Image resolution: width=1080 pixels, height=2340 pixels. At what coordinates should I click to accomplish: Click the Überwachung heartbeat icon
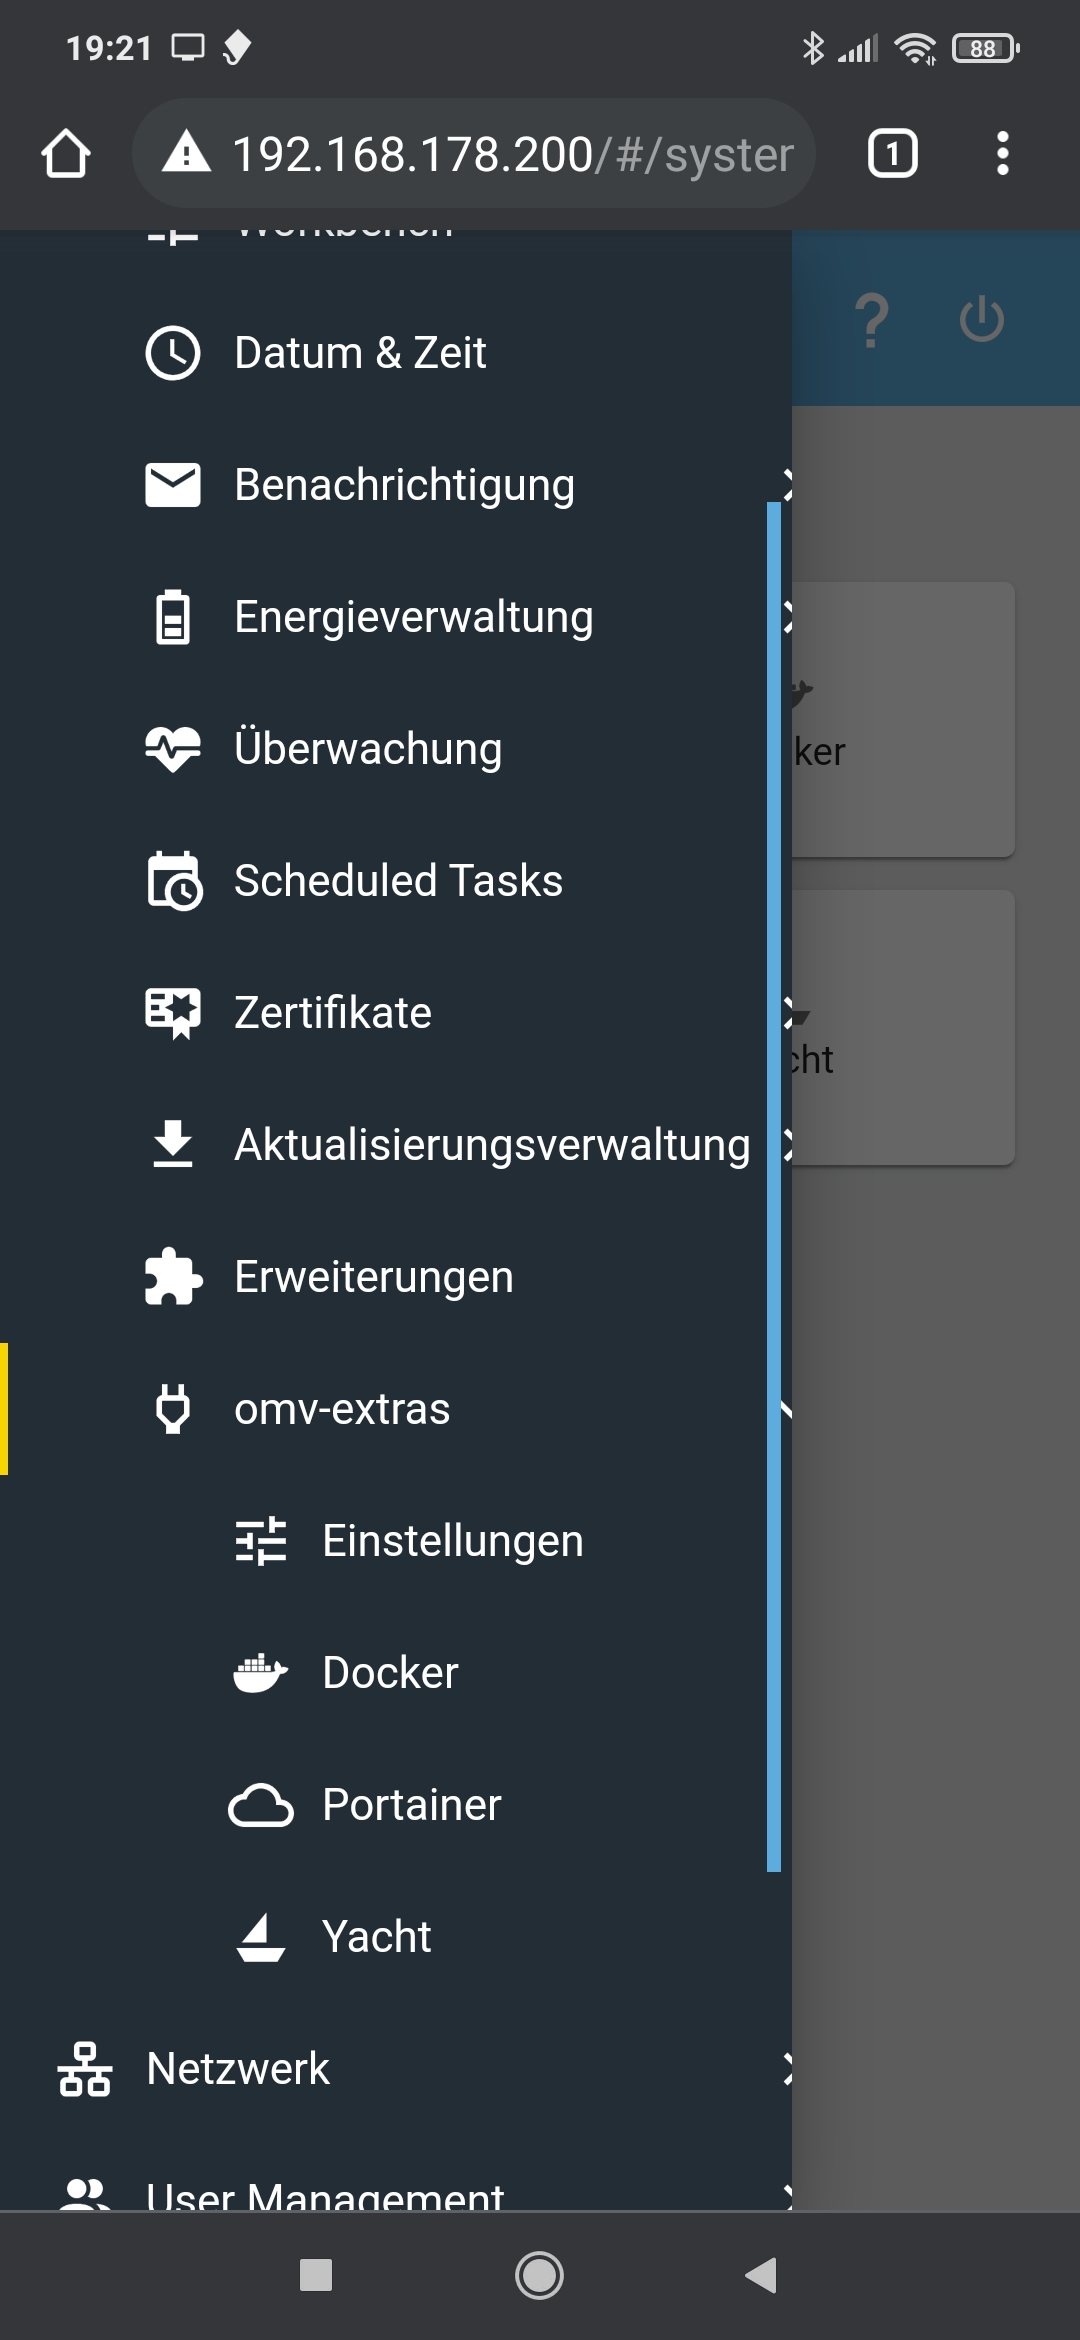click(173, 749)
